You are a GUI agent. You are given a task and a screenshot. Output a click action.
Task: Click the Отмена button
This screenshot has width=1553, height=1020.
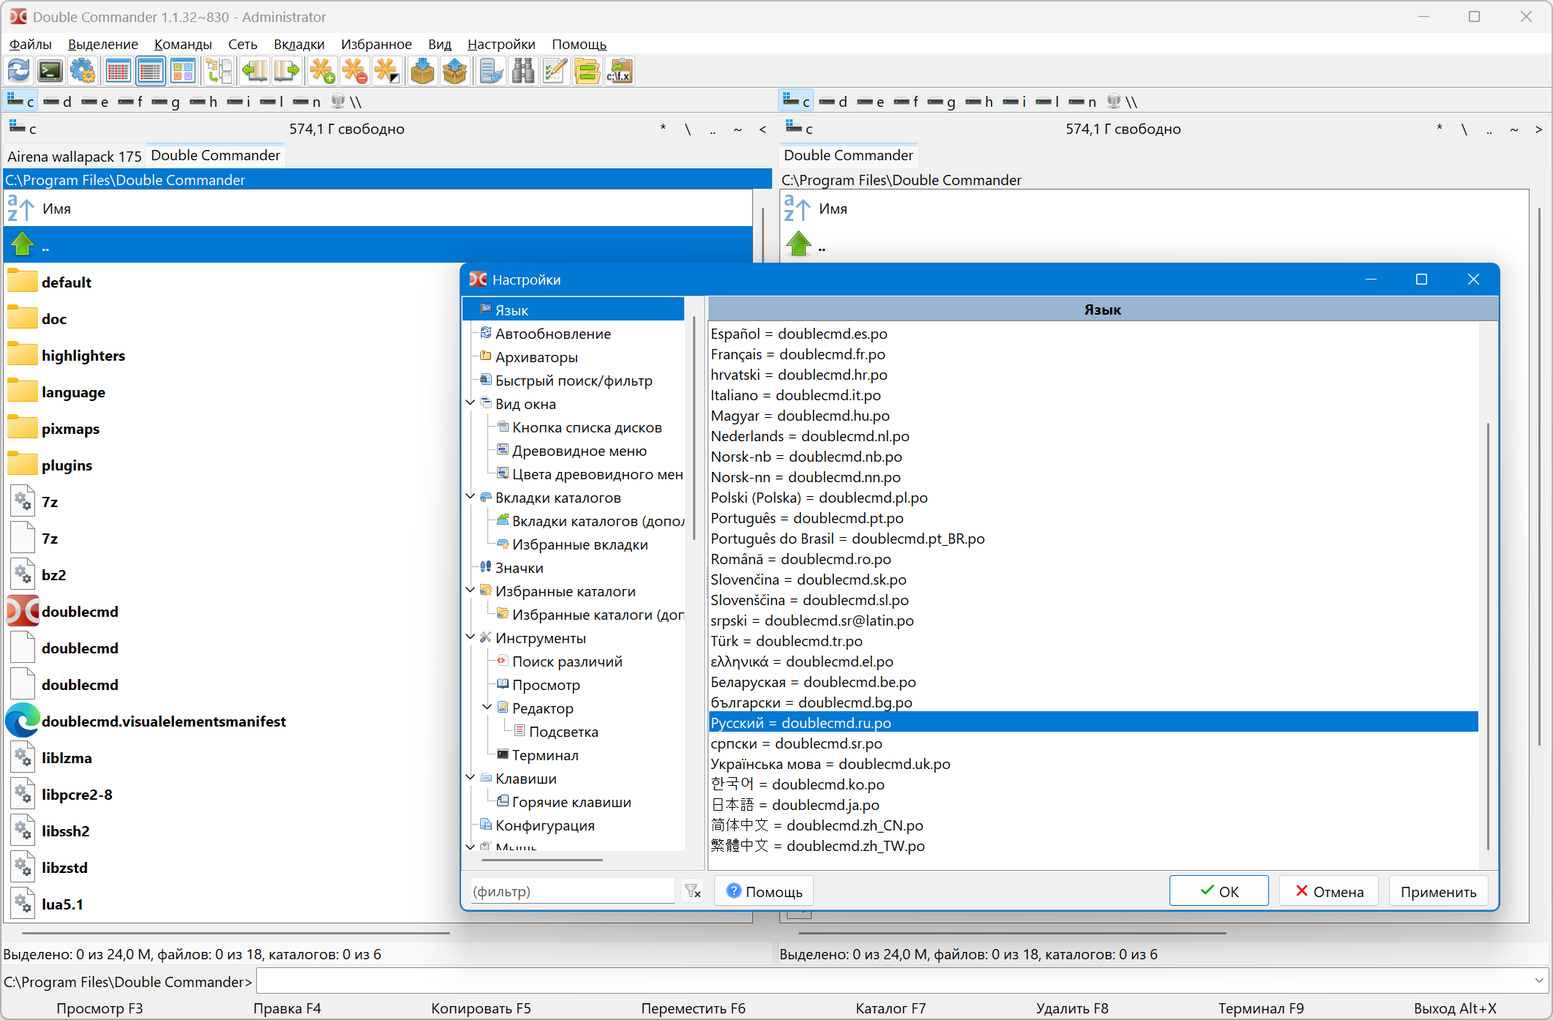point(1329,891)
